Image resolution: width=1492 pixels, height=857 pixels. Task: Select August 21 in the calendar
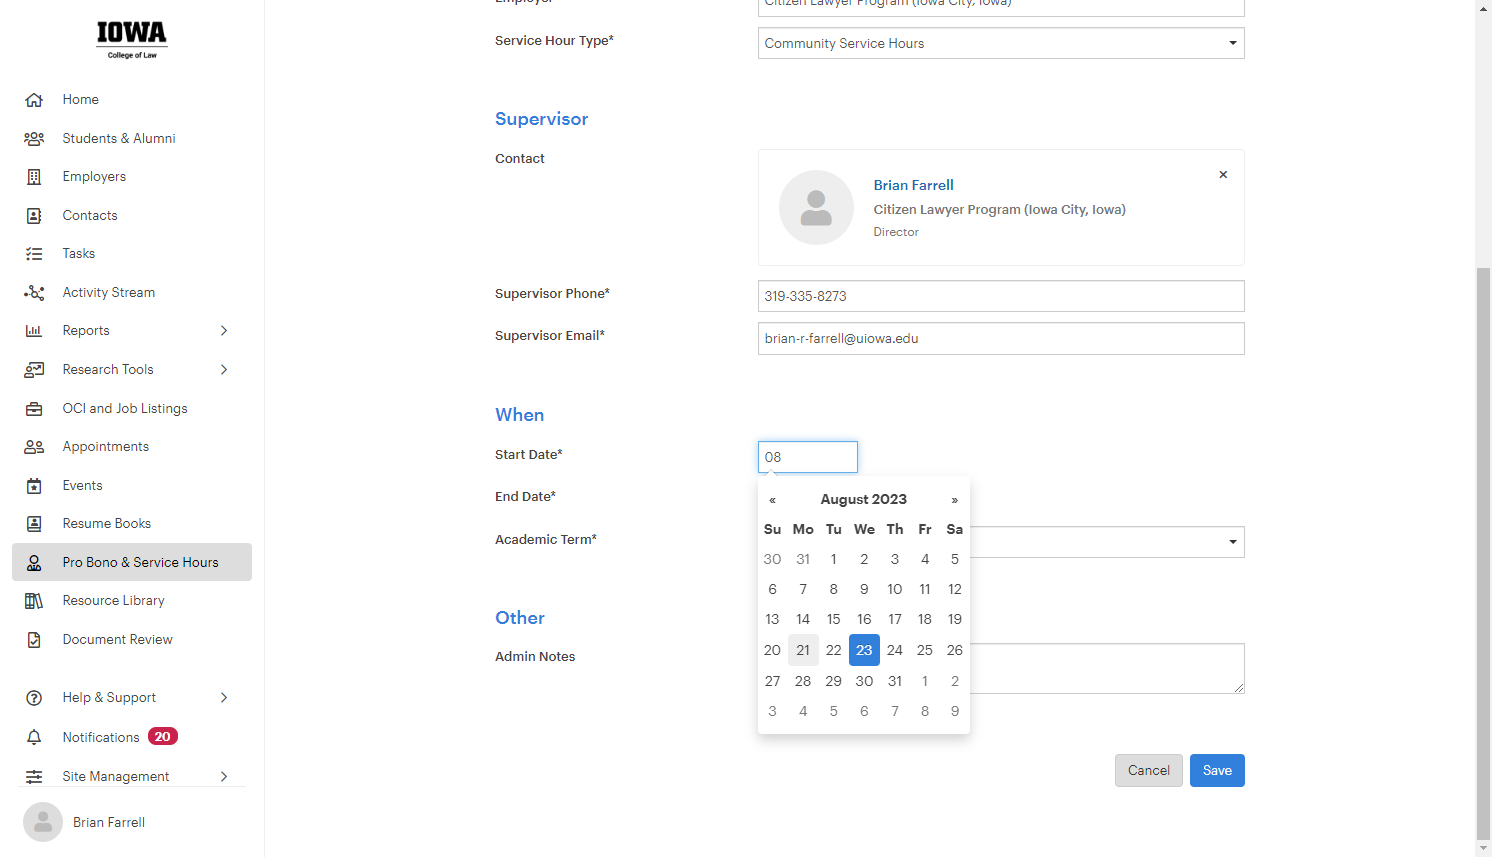(x=803, y=650)
